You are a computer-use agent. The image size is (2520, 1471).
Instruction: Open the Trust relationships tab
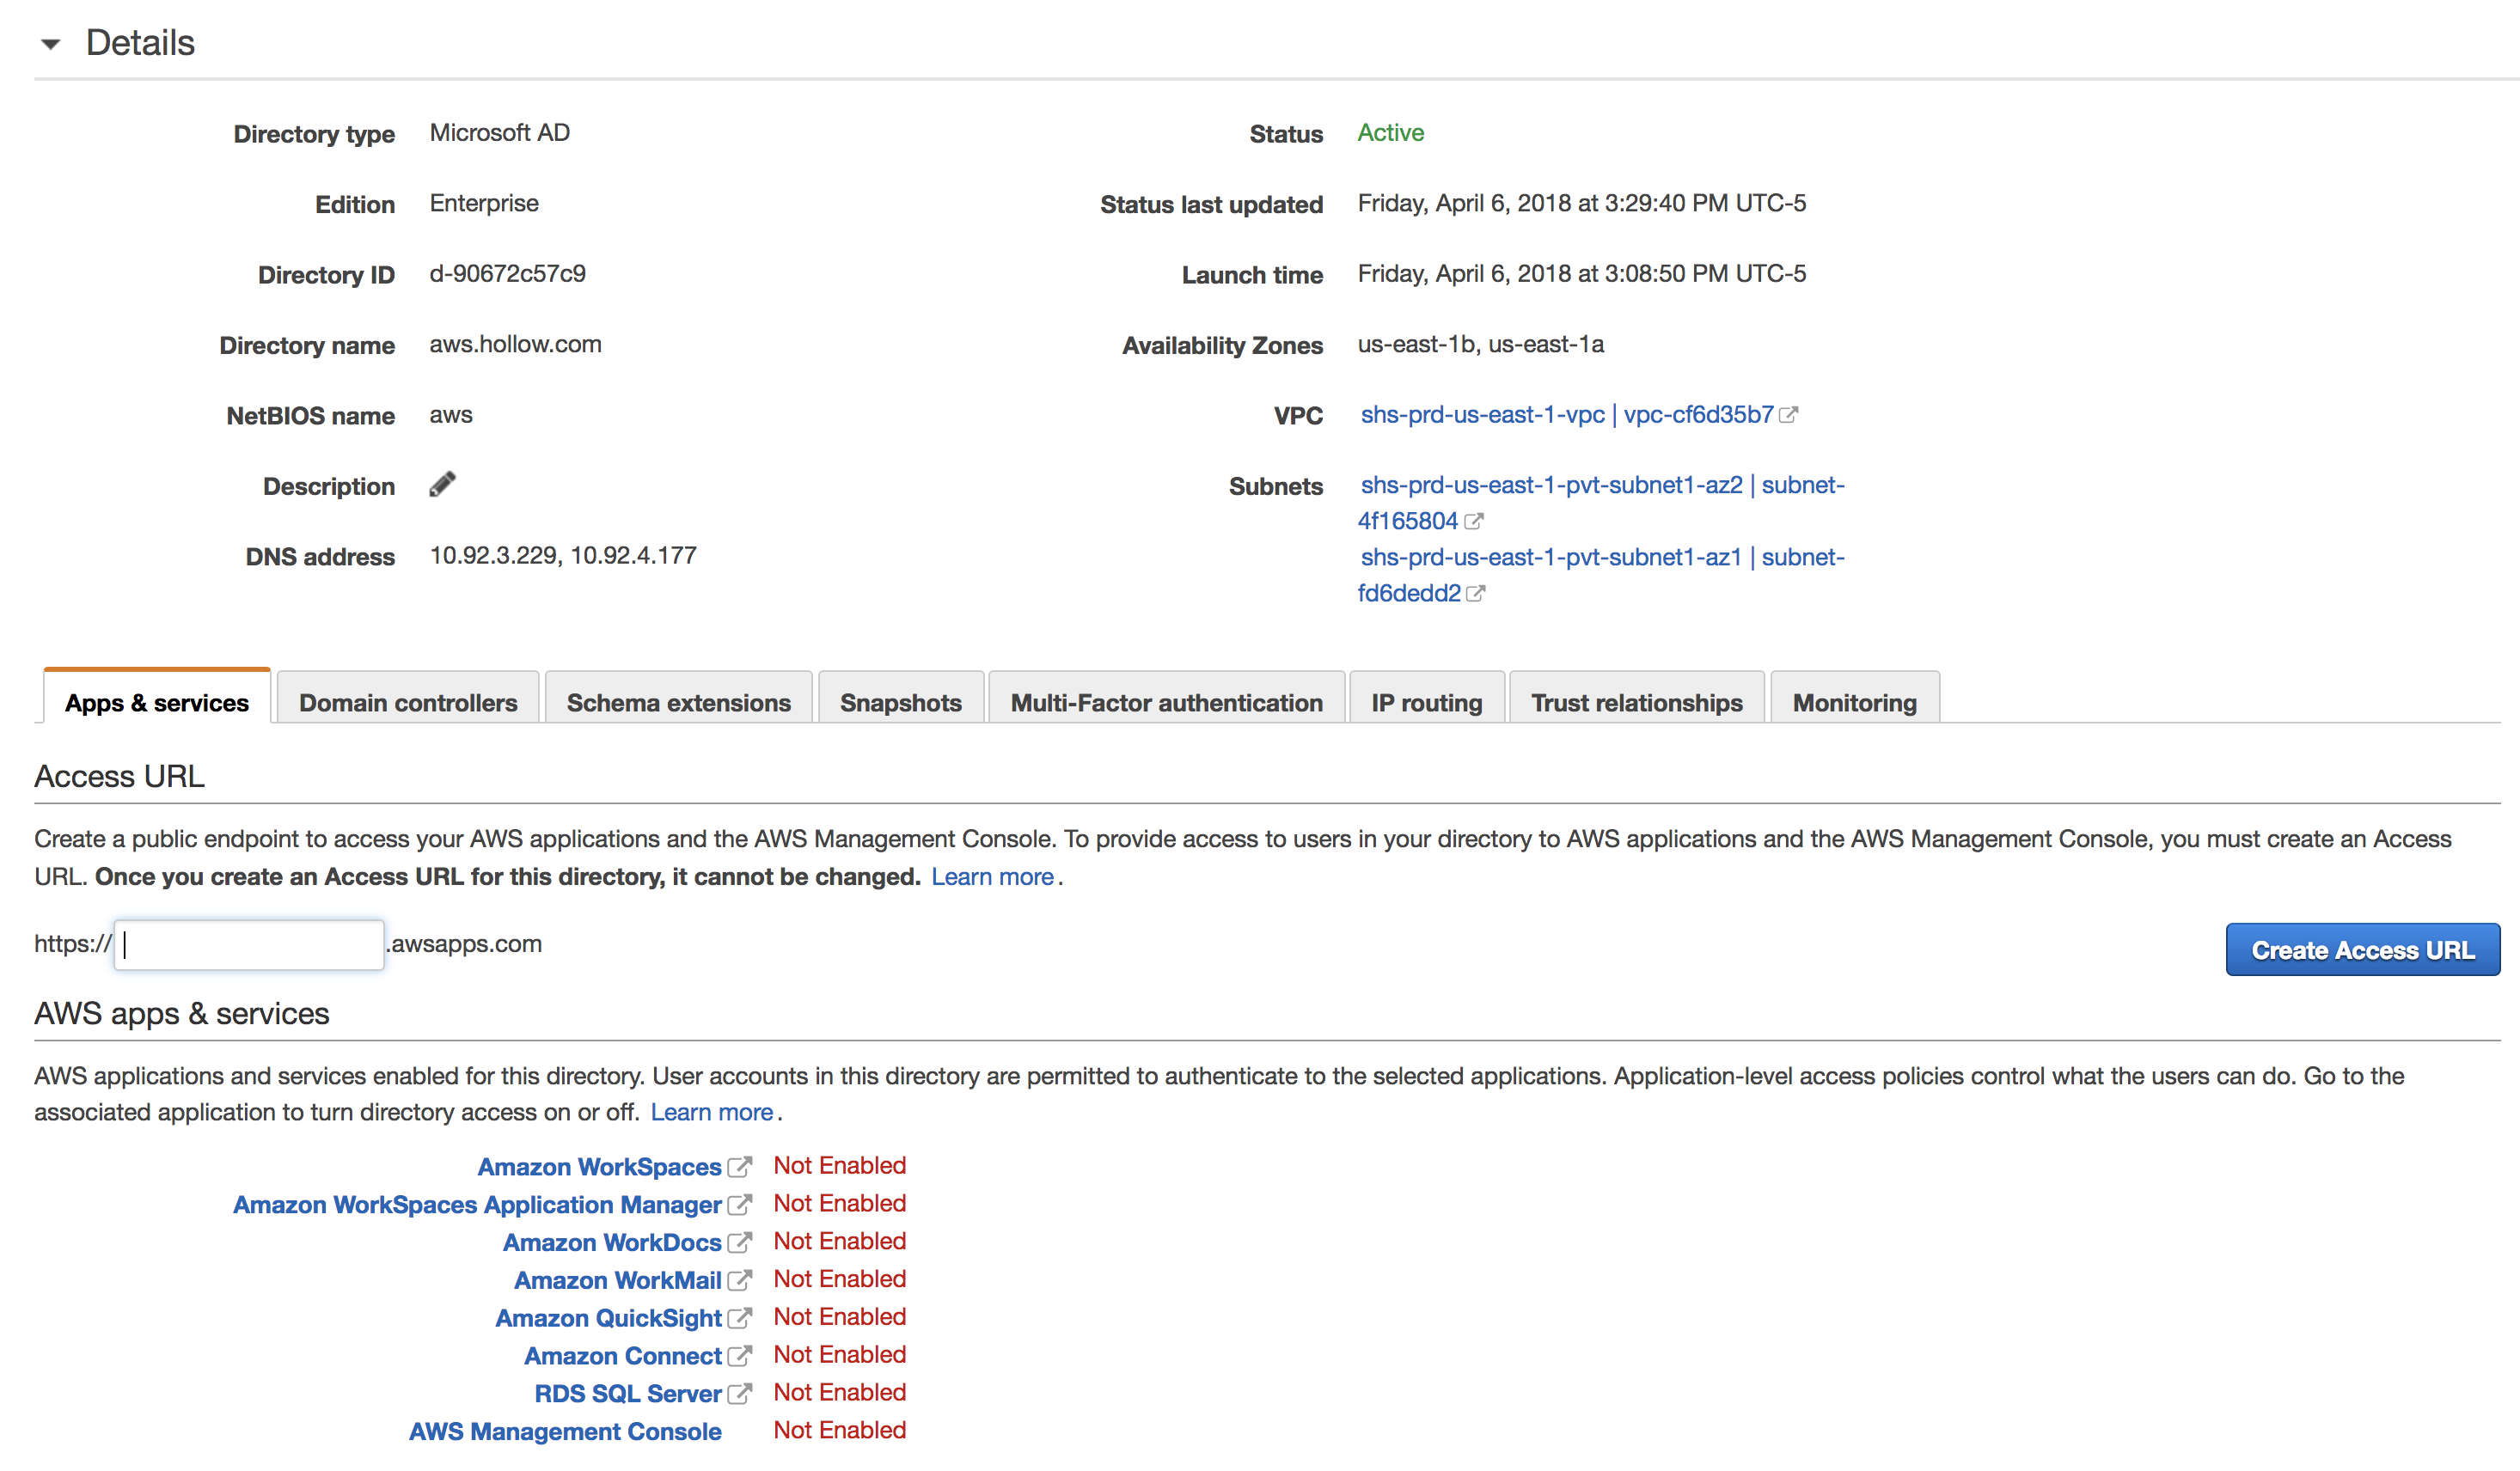(x=1636, y=702)
